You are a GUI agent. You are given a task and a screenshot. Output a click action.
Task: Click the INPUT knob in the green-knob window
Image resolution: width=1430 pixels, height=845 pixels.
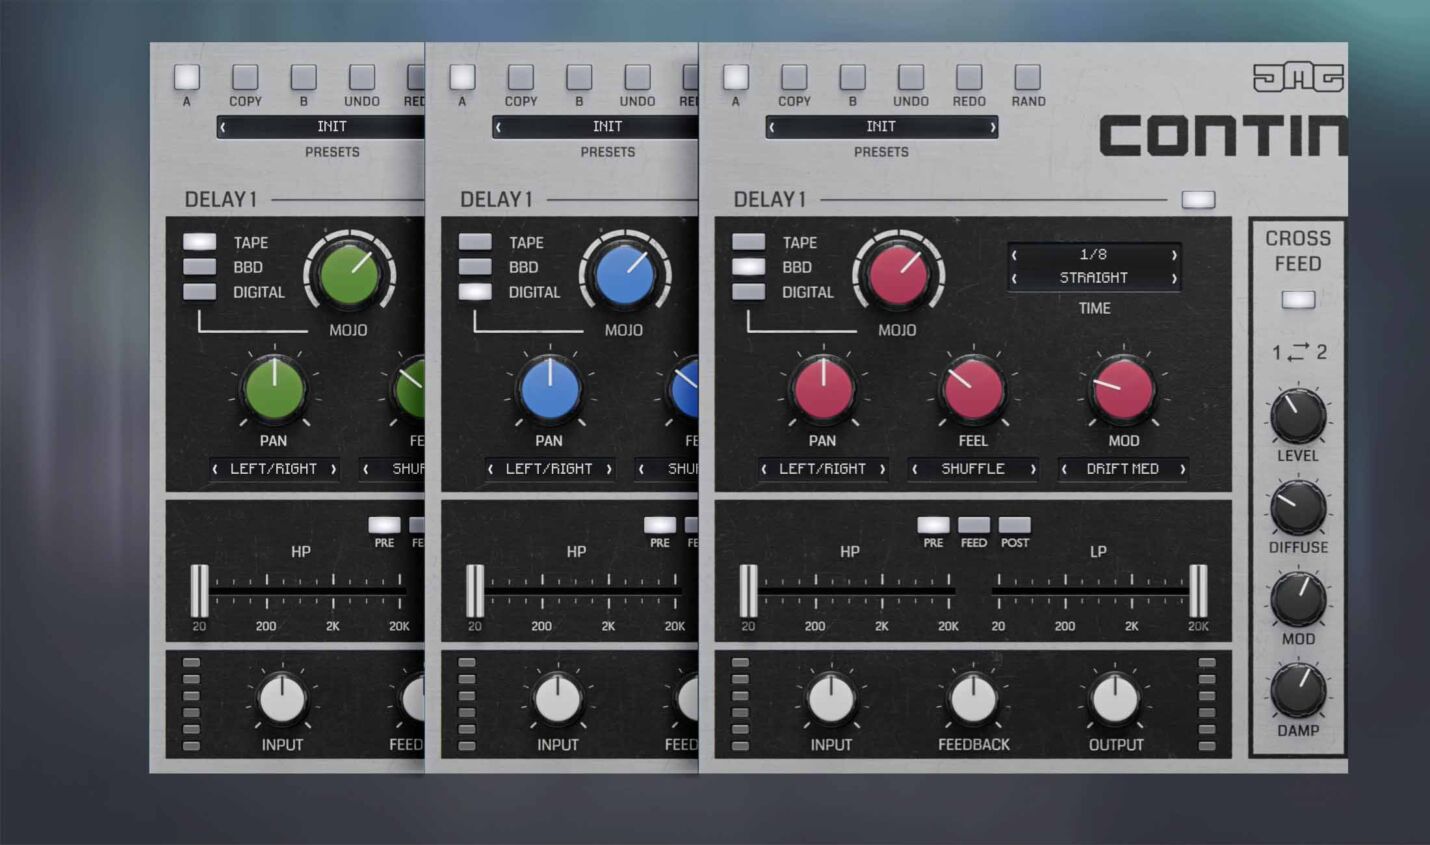[282, 698]
